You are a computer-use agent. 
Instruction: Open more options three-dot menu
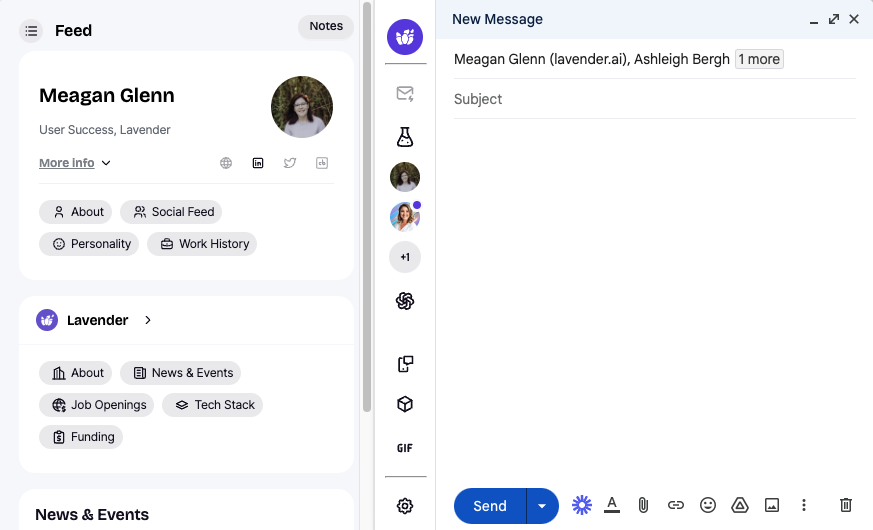[x=803, y=505]
